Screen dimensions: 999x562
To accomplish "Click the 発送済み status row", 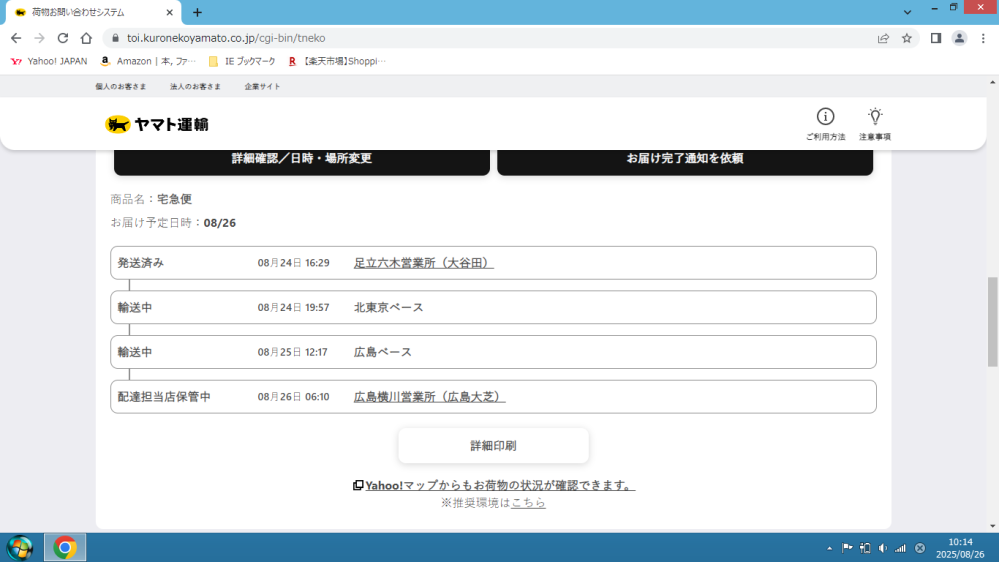I will tap(493, 263).
